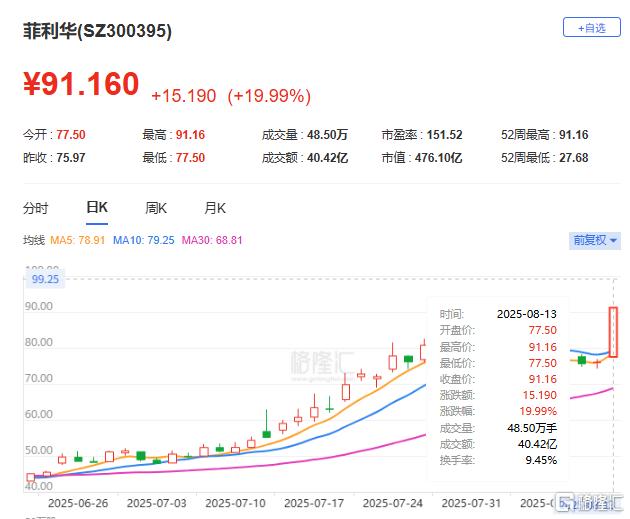Viewport: 630px width, 519px height.
Task: Click the 成交量 value 48.50万
Action: coord(327,135)
